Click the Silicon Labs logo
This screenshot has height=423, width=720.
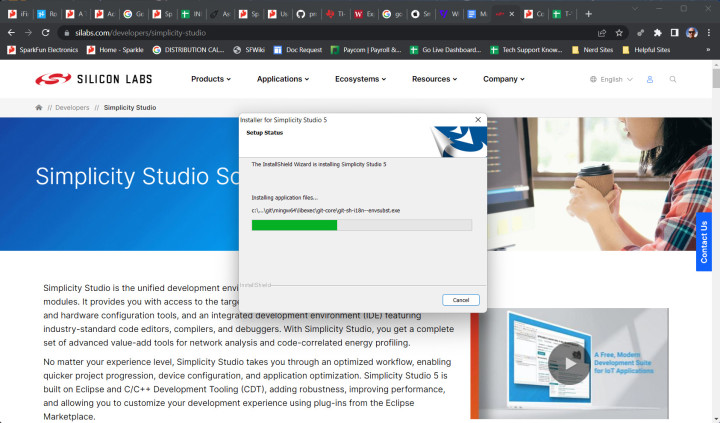coord(94,79)
